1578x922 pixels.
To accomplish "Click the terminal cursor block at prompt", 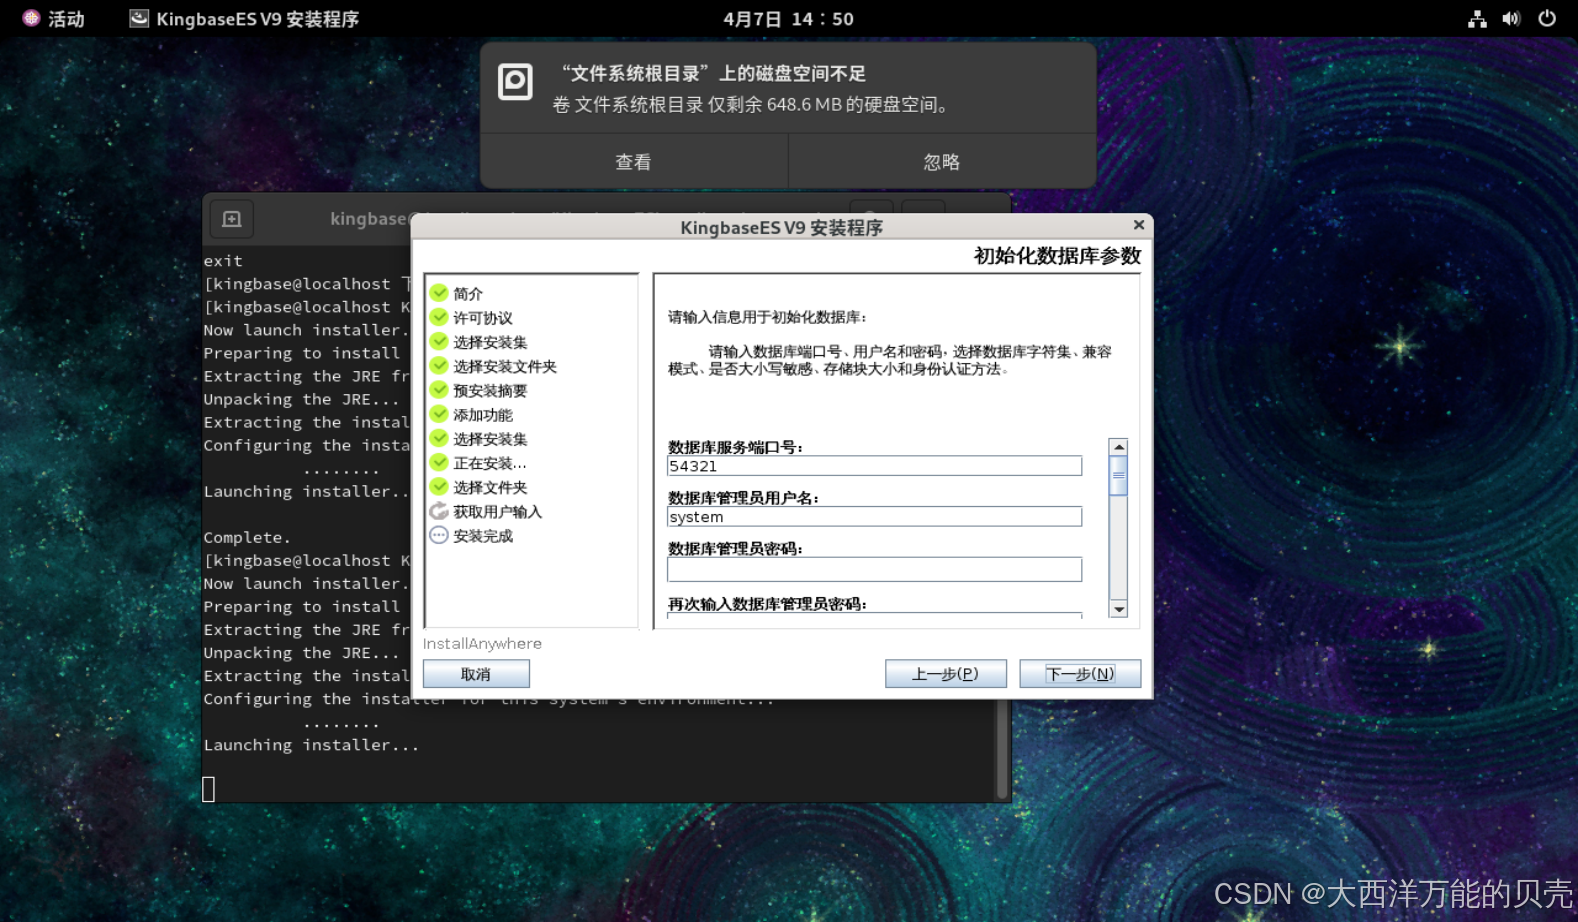I will [209, 789].
